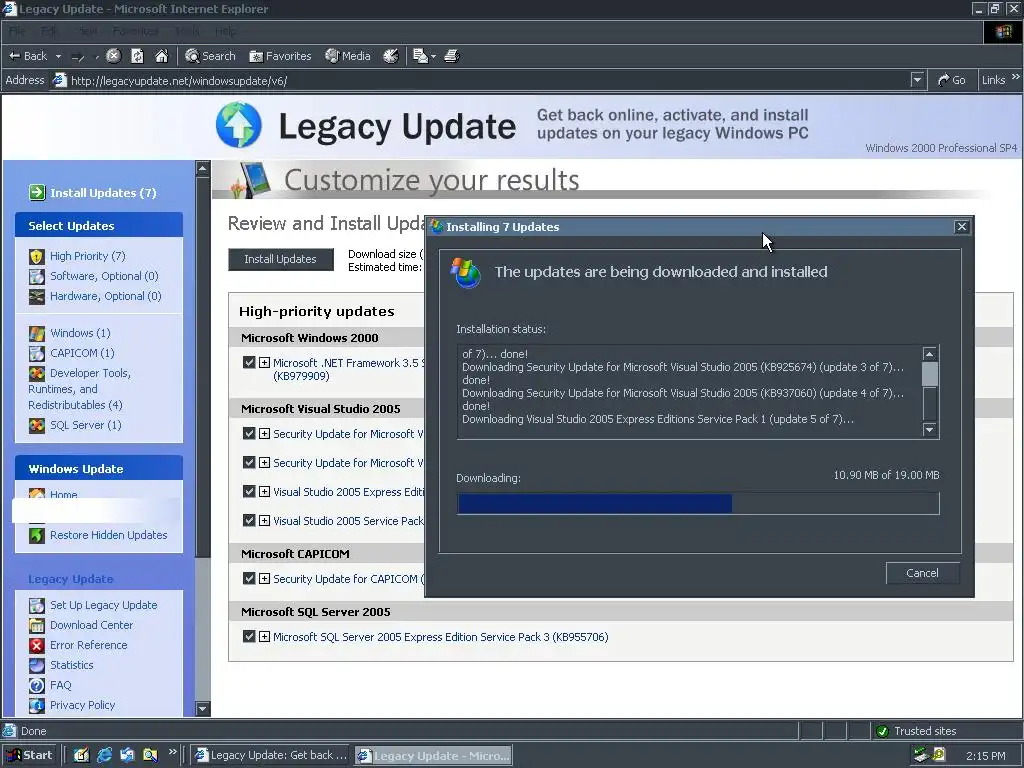Uncheck Visual Studio 2005 Express Editions update
This screenshot has width=1024, height=768.
click(249, 491)
